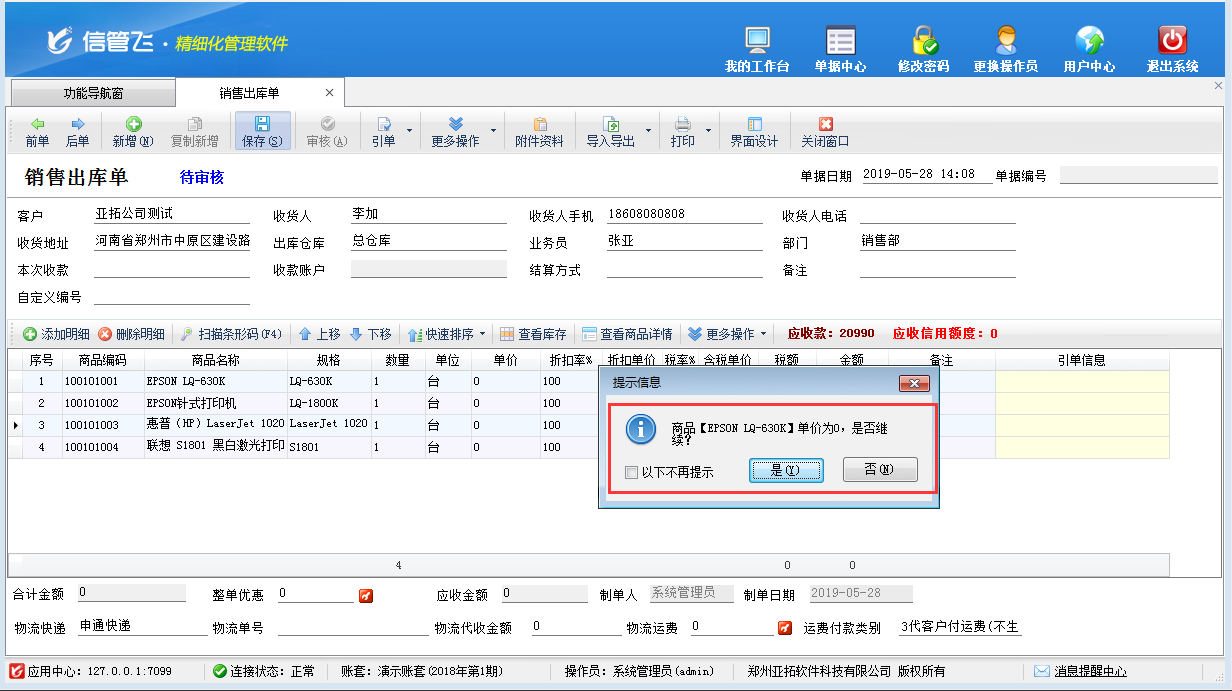Click the 客户 input field
The image size is (1232, 691).
171,215
